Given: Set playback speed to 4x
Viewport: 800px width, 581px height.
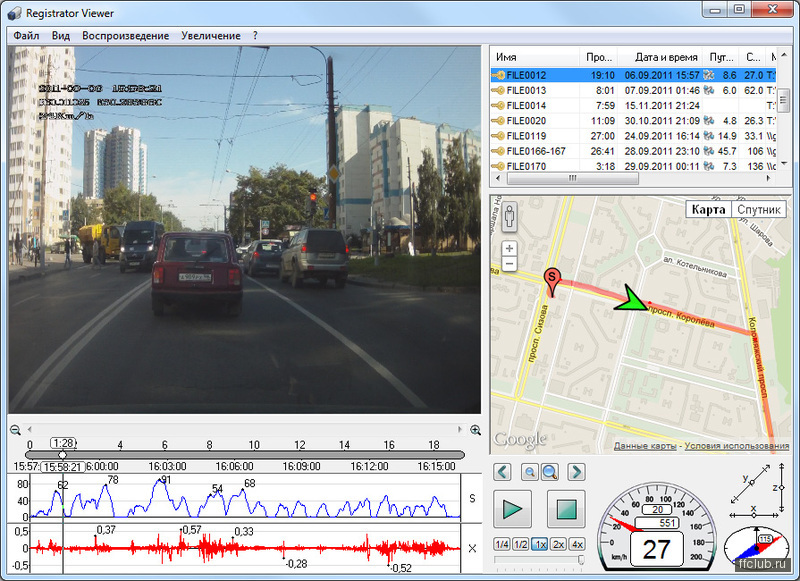Looking at the screenshot, I should click(x=577, y=544).
